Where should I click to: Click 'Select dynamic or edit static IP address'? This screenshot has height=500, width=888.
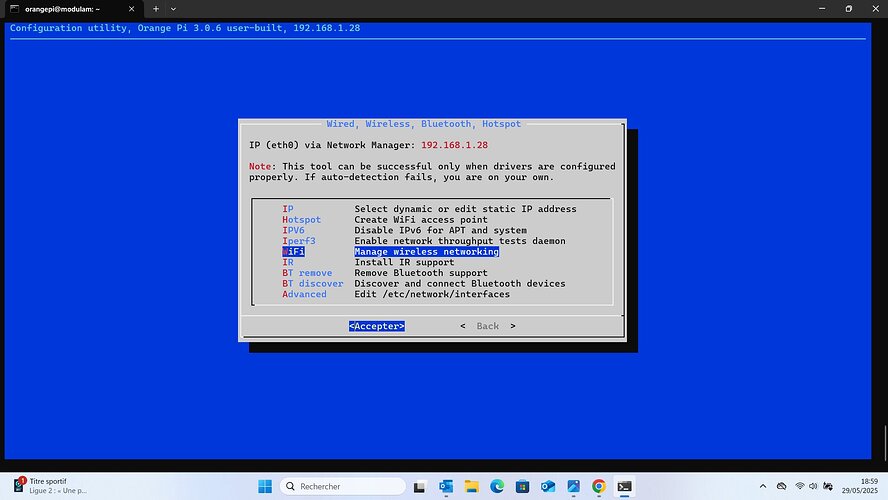[466, 209]
